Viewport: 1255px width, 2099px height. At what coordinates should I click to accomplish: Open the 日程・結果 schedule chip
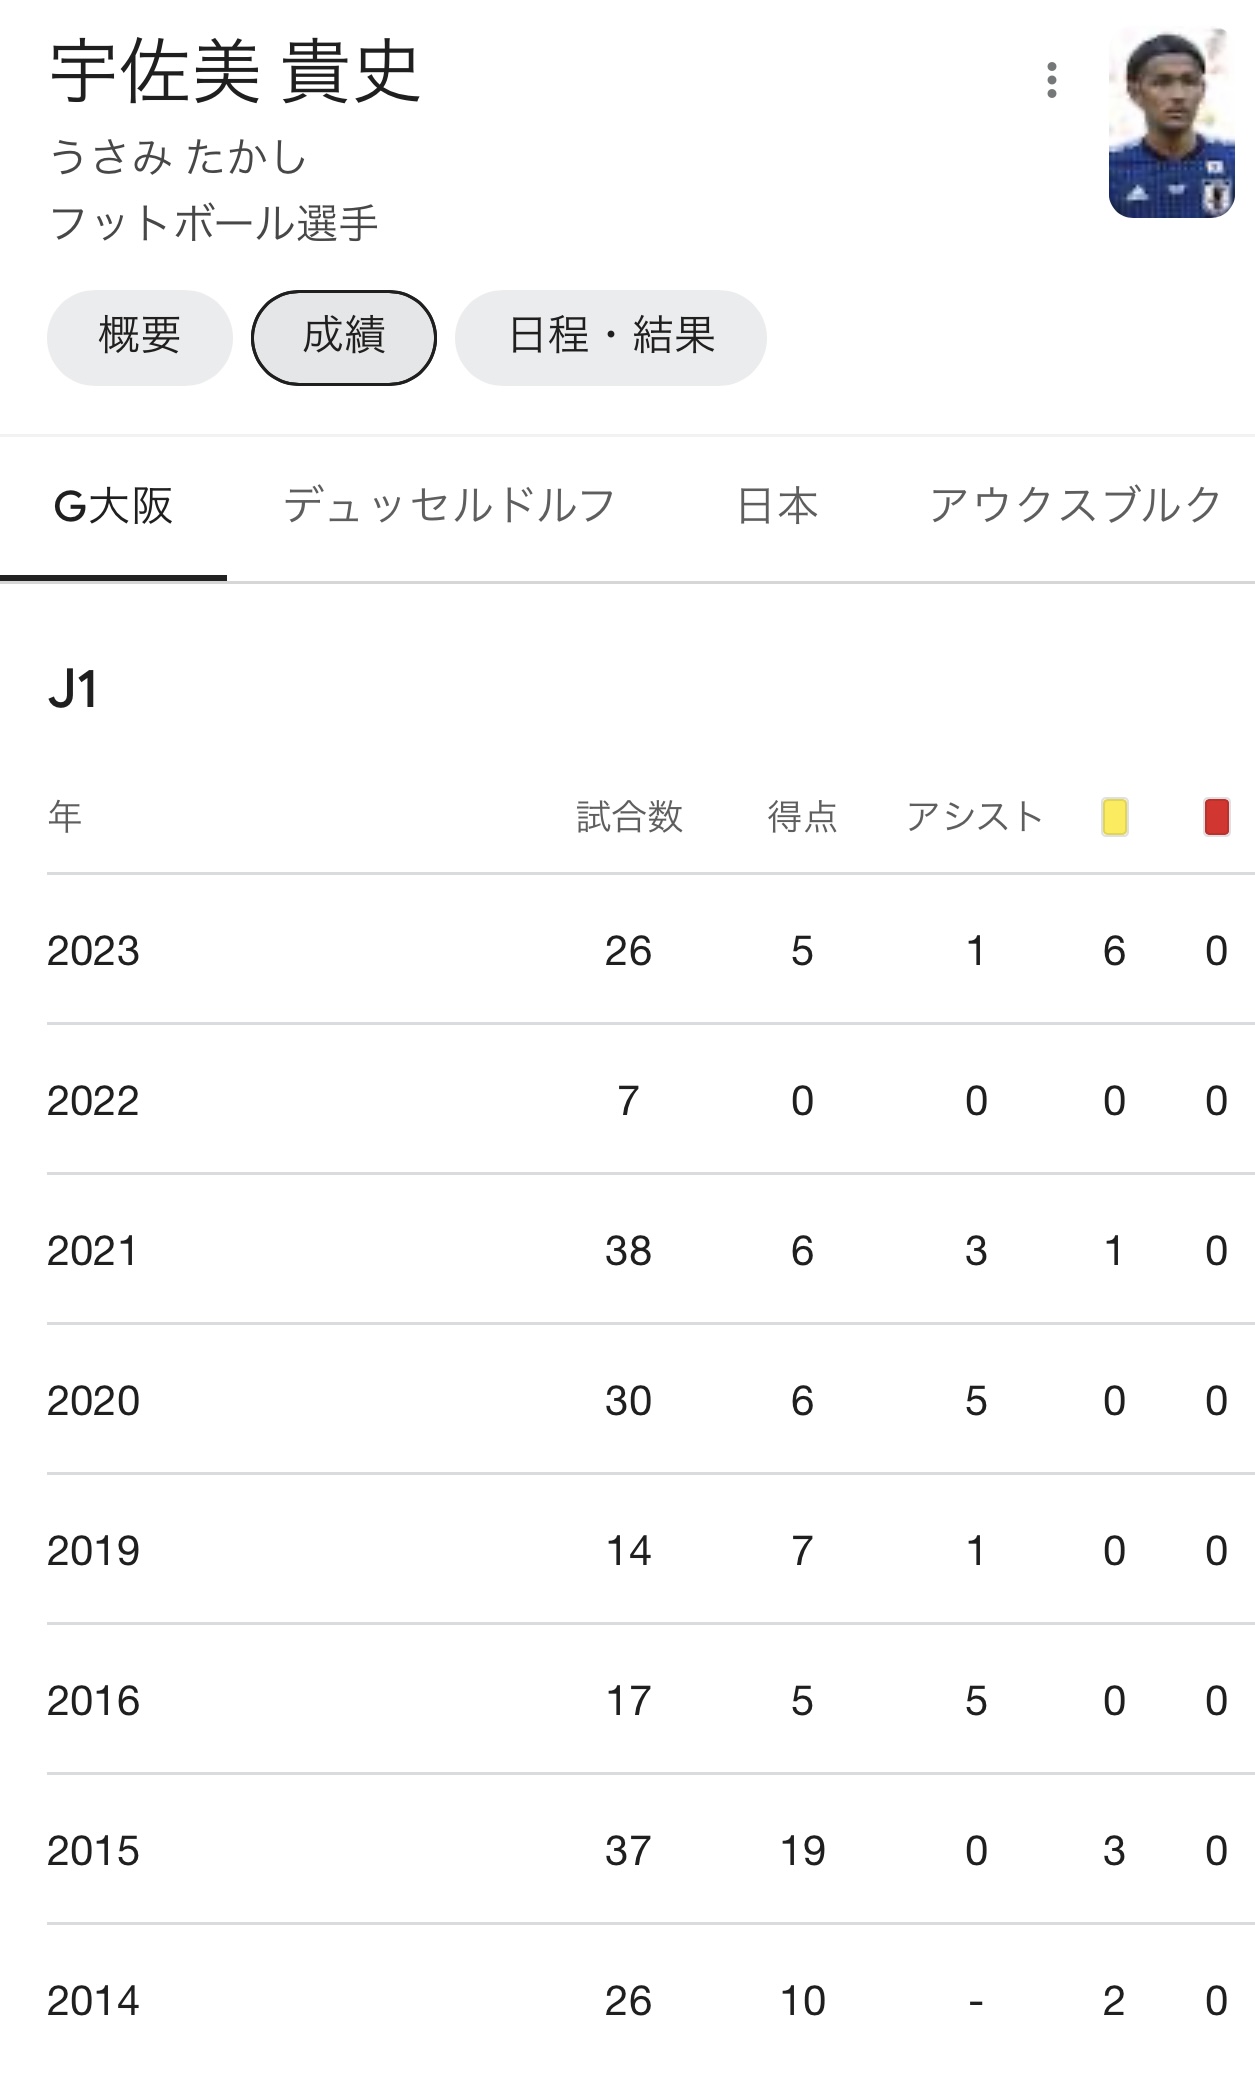tap(610, 337)
